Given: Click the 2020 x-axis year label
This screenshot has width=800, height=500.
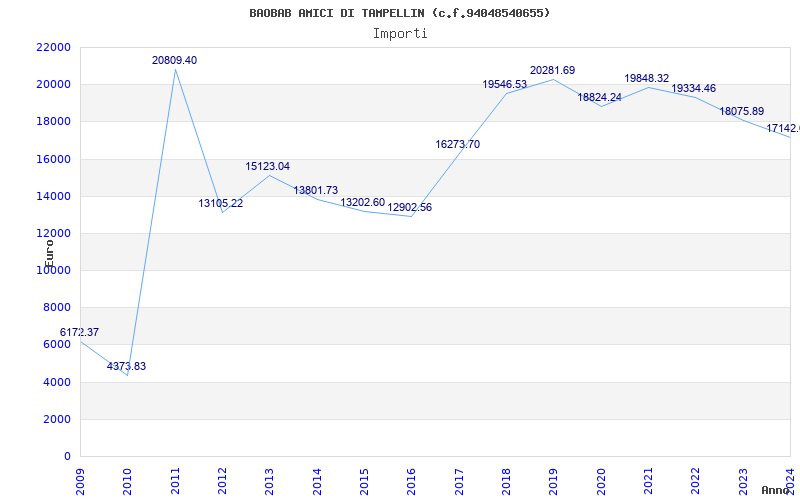Looking at the screenshot, I should [601, 482].
